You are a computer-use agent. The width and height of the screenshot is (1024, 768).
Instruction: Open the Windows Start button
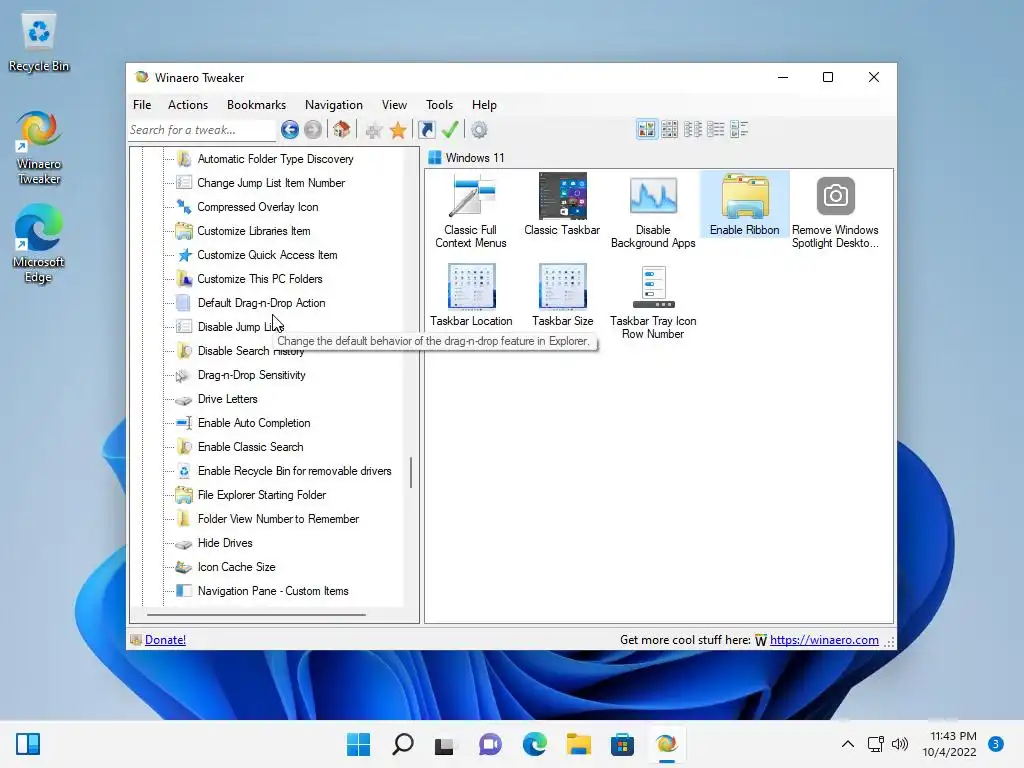359,744
